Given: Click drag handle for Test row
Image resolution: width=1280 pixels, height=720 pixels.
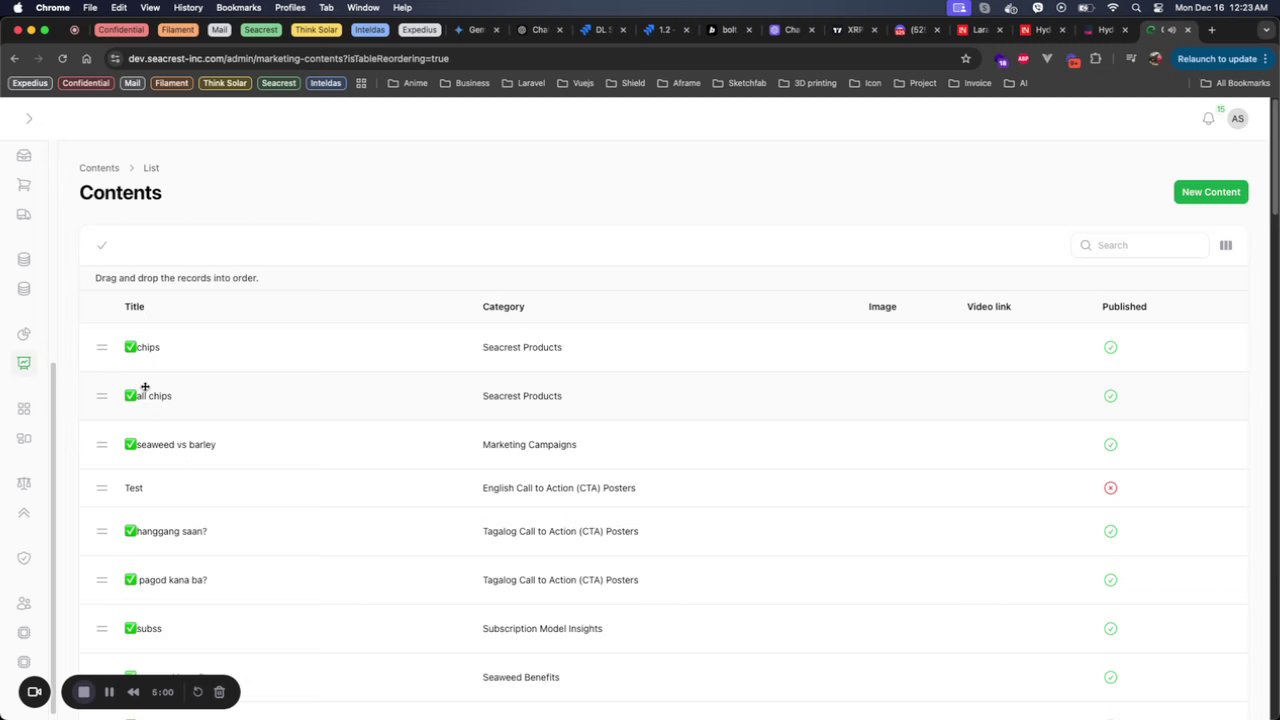Looking at the screenshot, I should [102, 488].
